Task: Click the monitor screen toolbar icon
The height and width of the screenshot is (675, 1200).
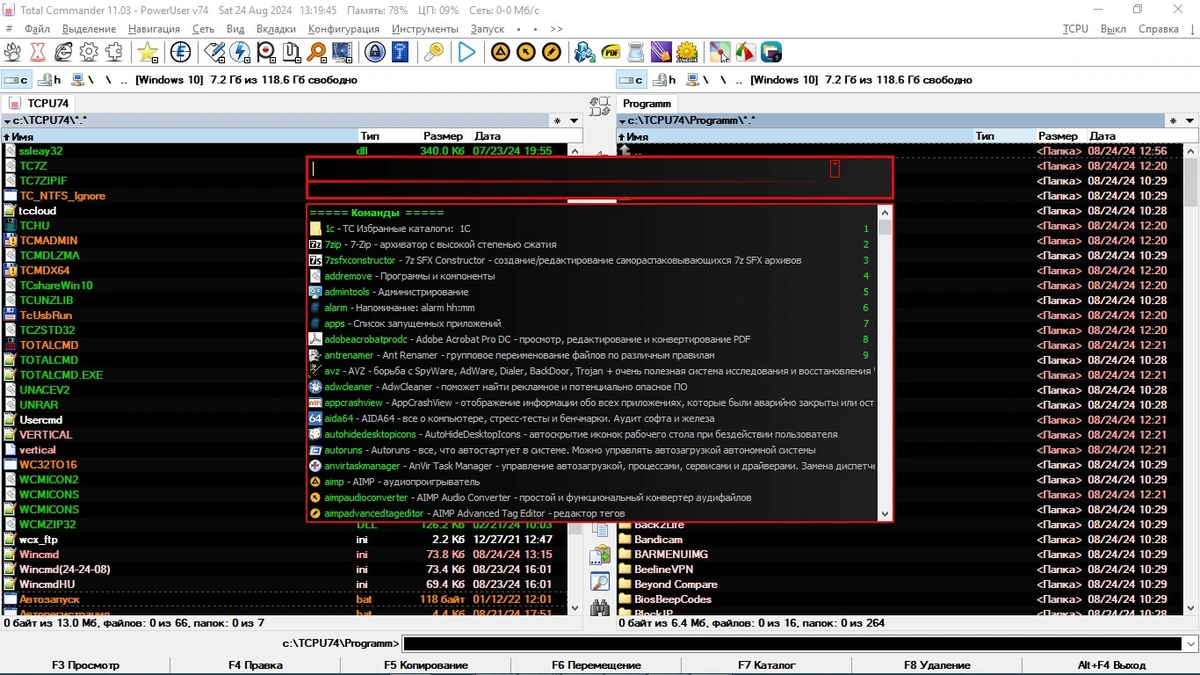Action: point(342,52)
